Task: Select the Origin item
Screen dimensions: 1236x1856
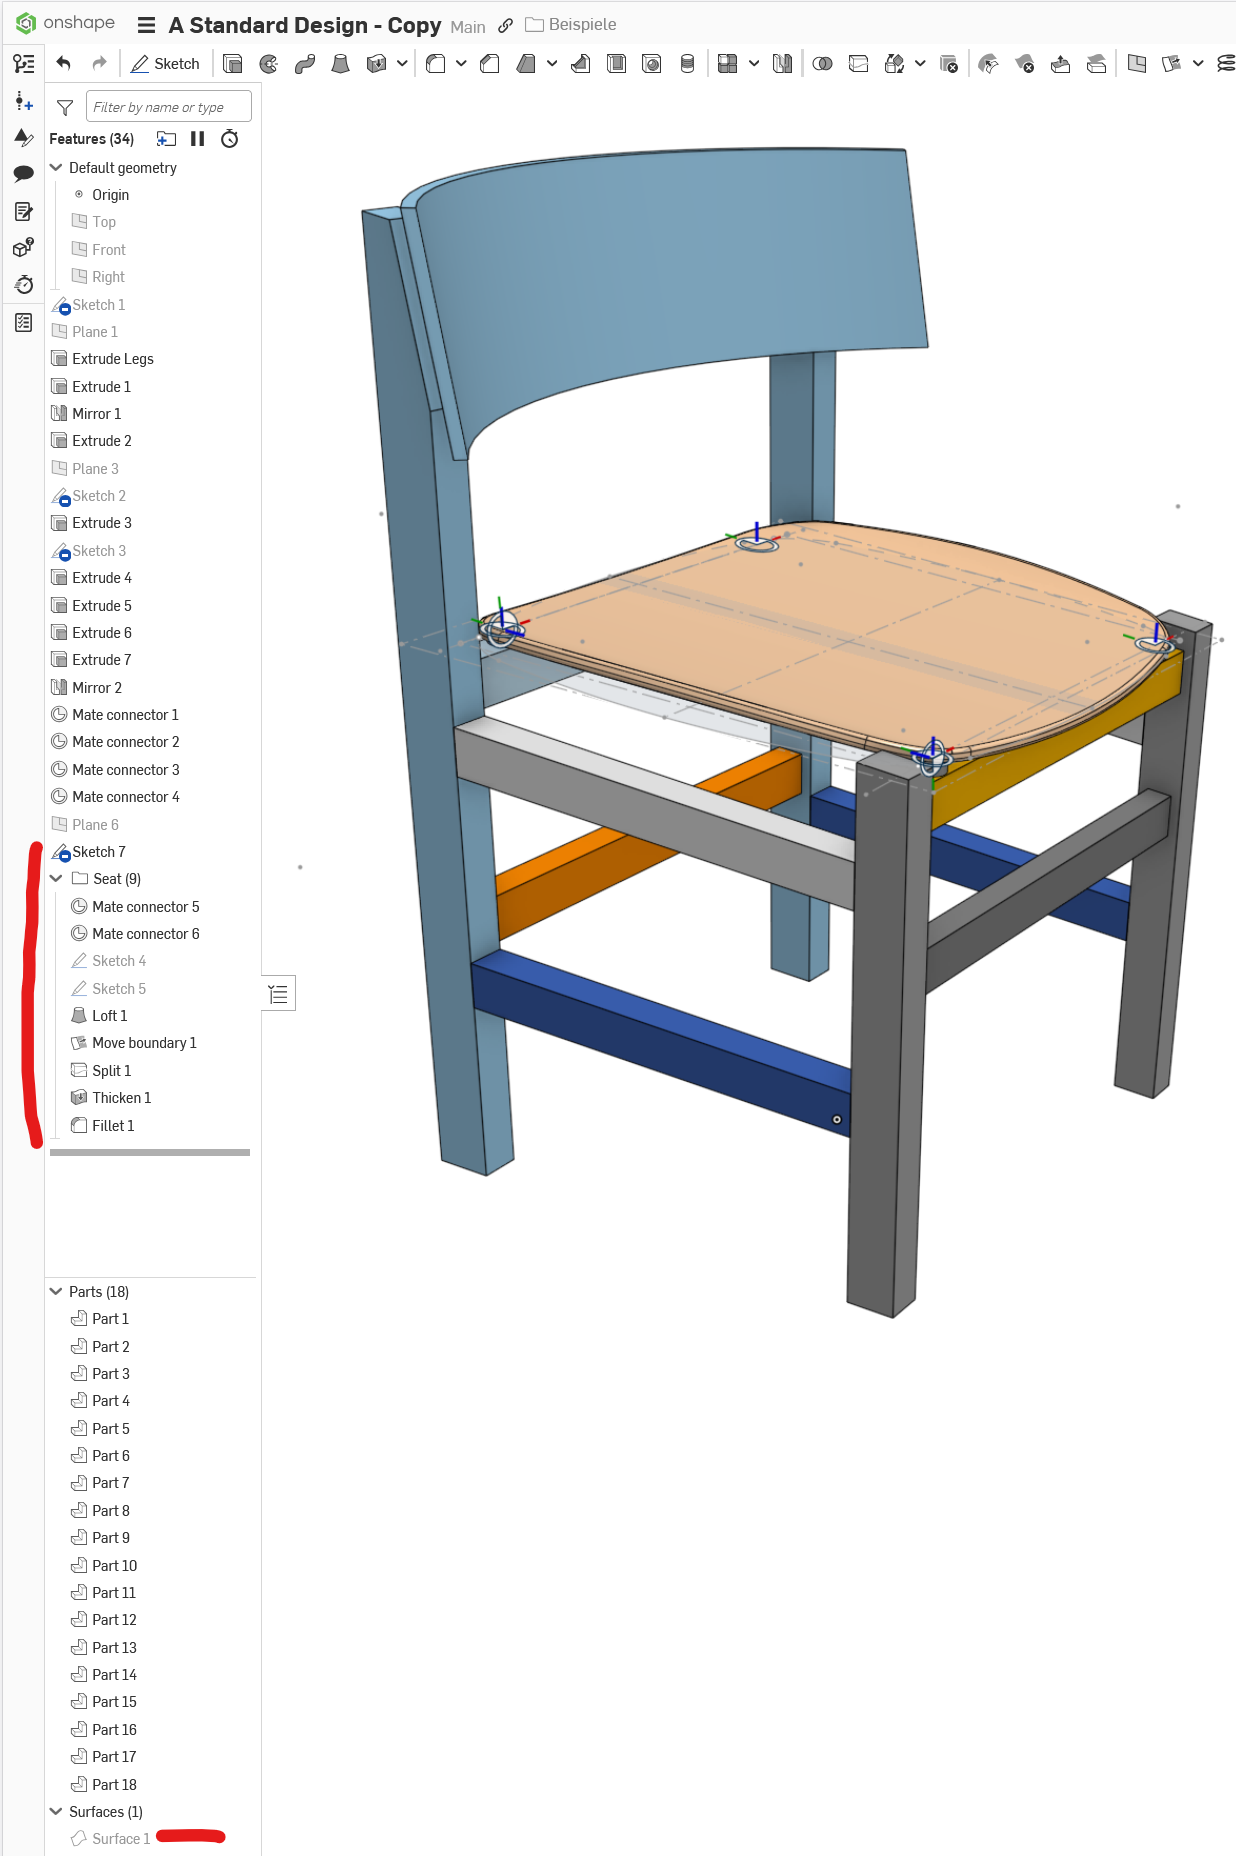Action: [x=110, y=195]
